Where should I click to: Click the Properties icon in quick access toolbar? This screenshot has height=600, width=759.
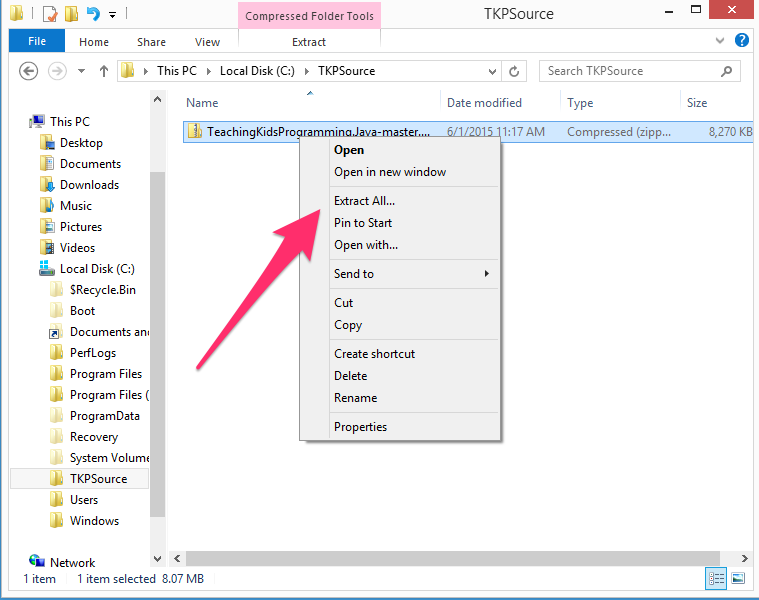tap(49, 14)
